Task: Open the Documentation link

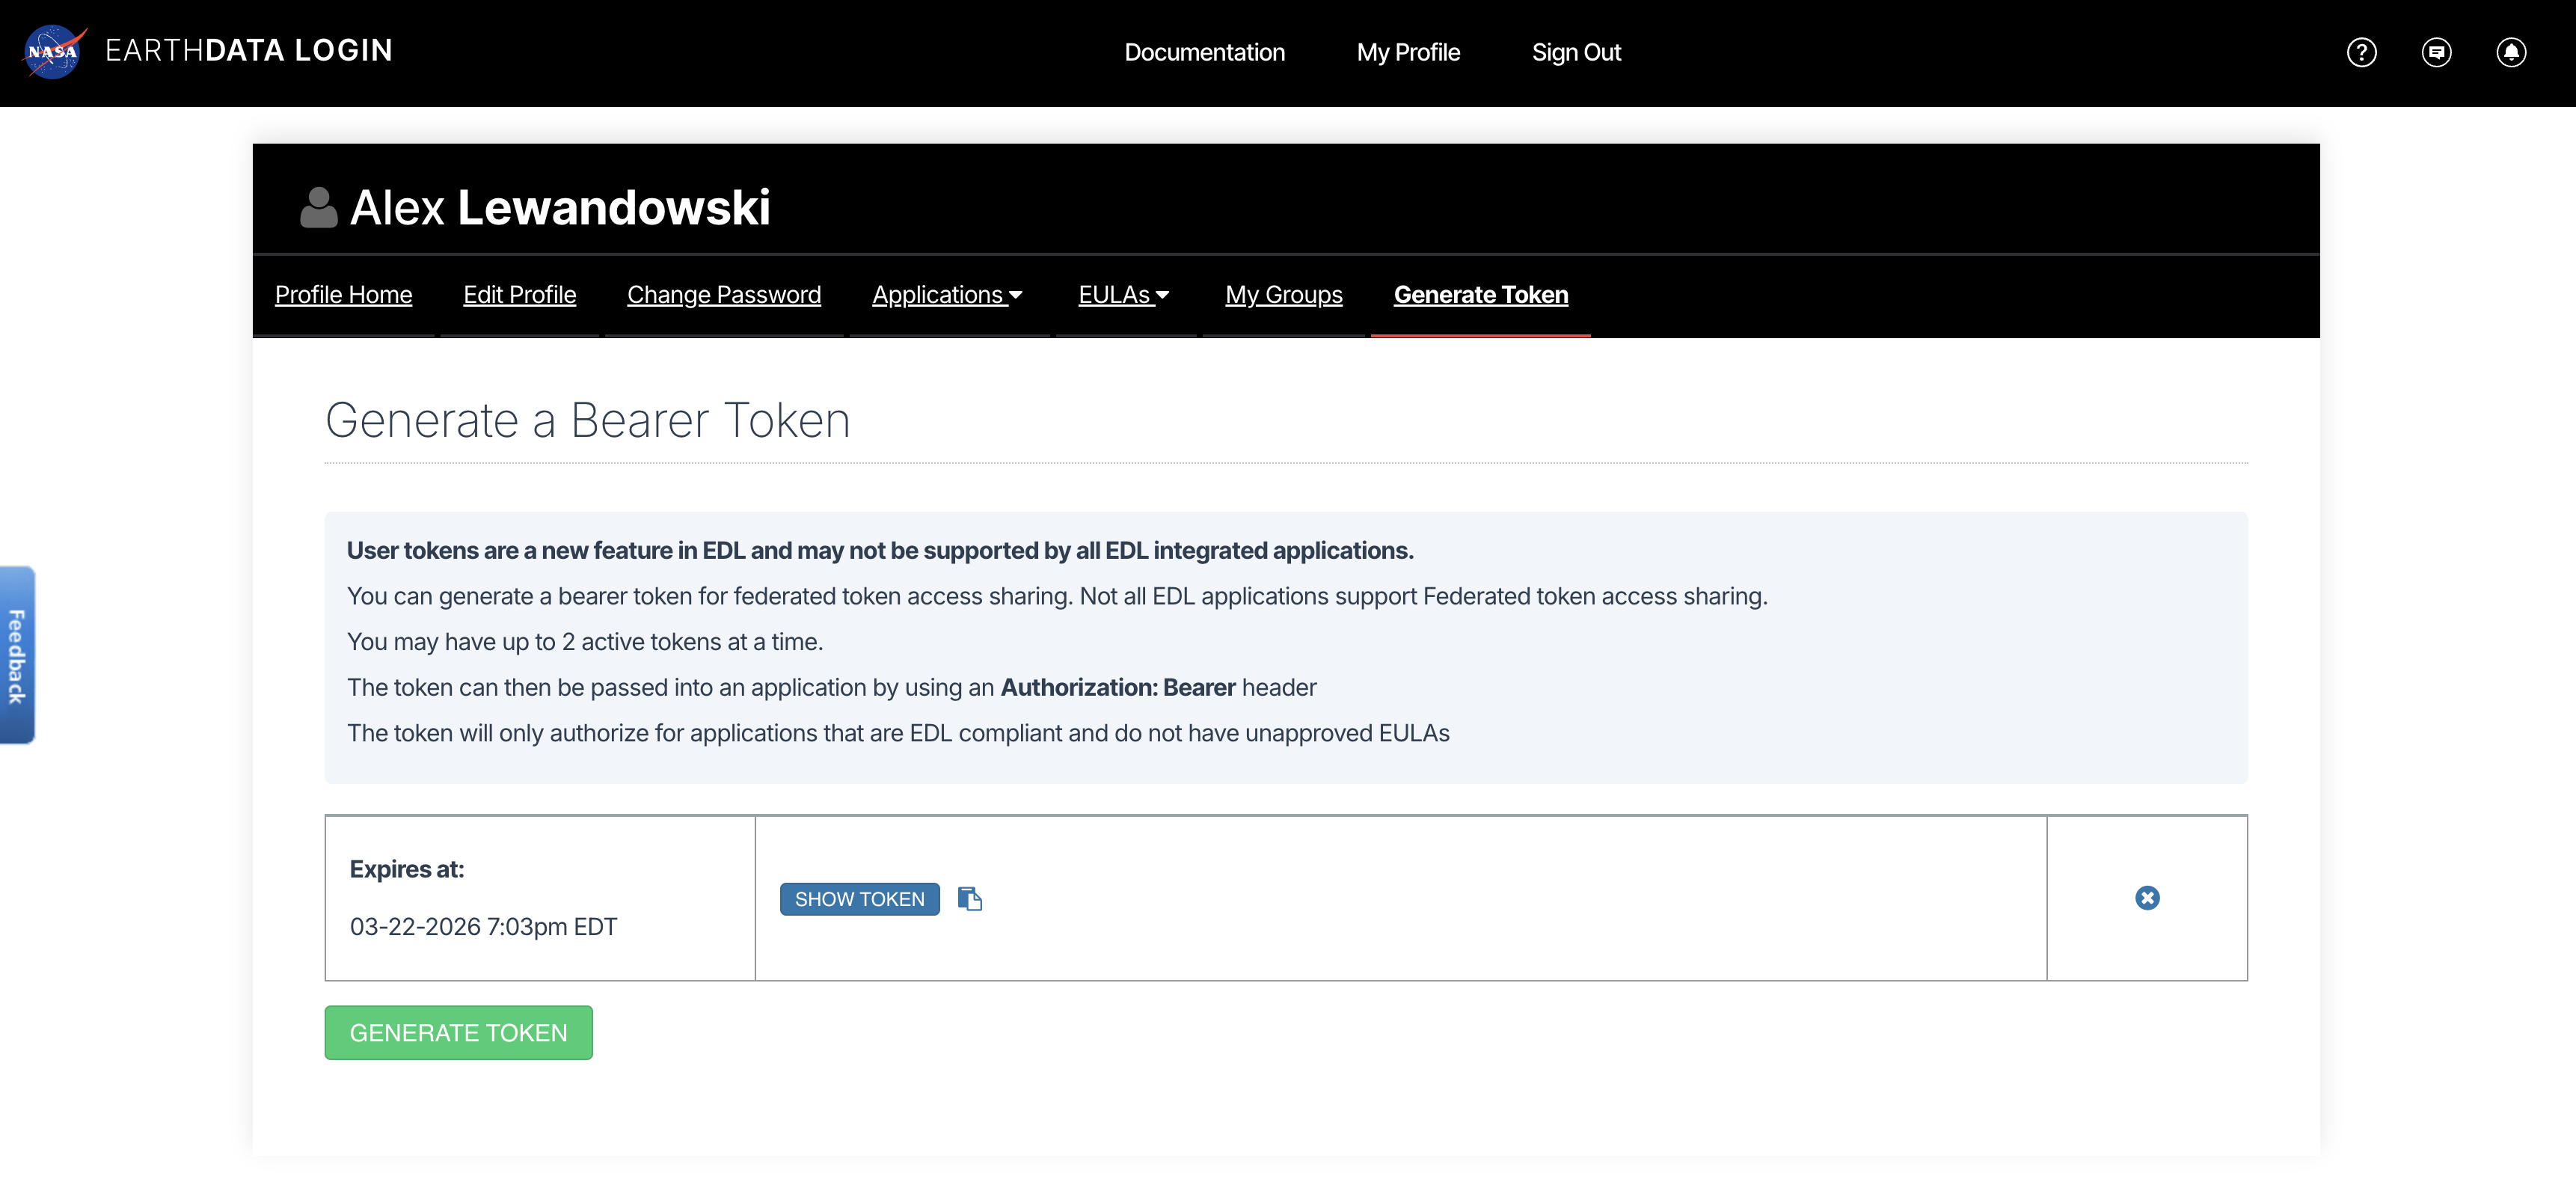Action: tap(1204, 52)
